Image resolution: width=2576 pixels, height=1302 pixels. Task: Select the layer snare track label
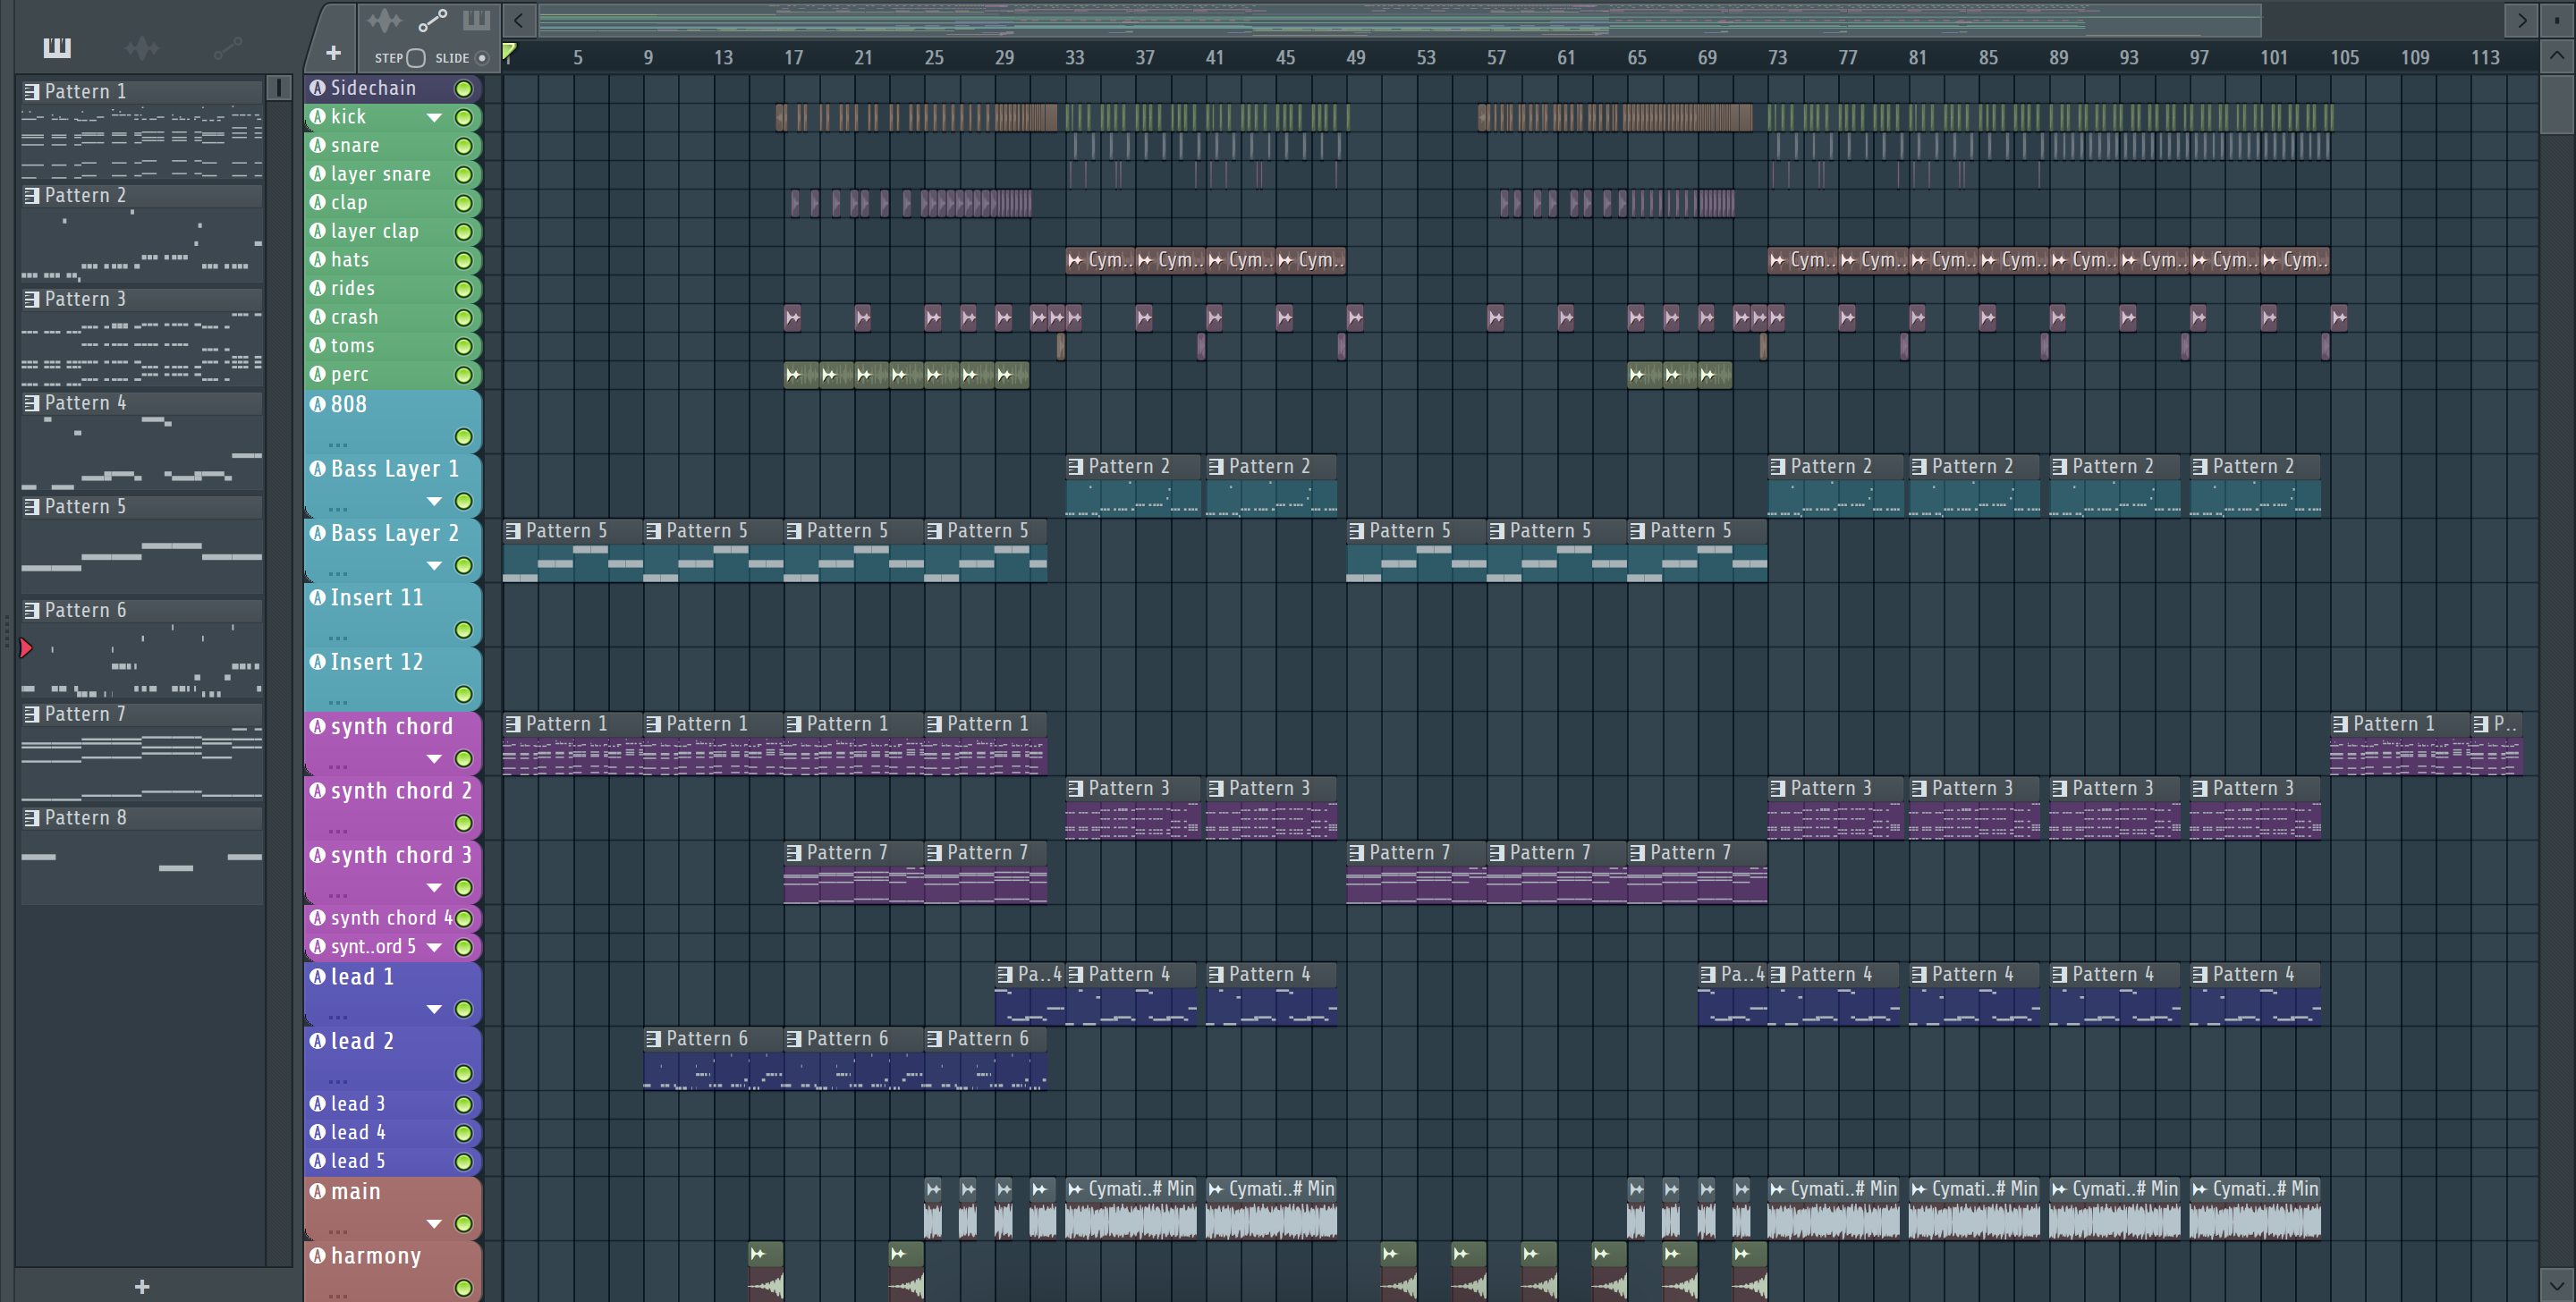(381, 174)
